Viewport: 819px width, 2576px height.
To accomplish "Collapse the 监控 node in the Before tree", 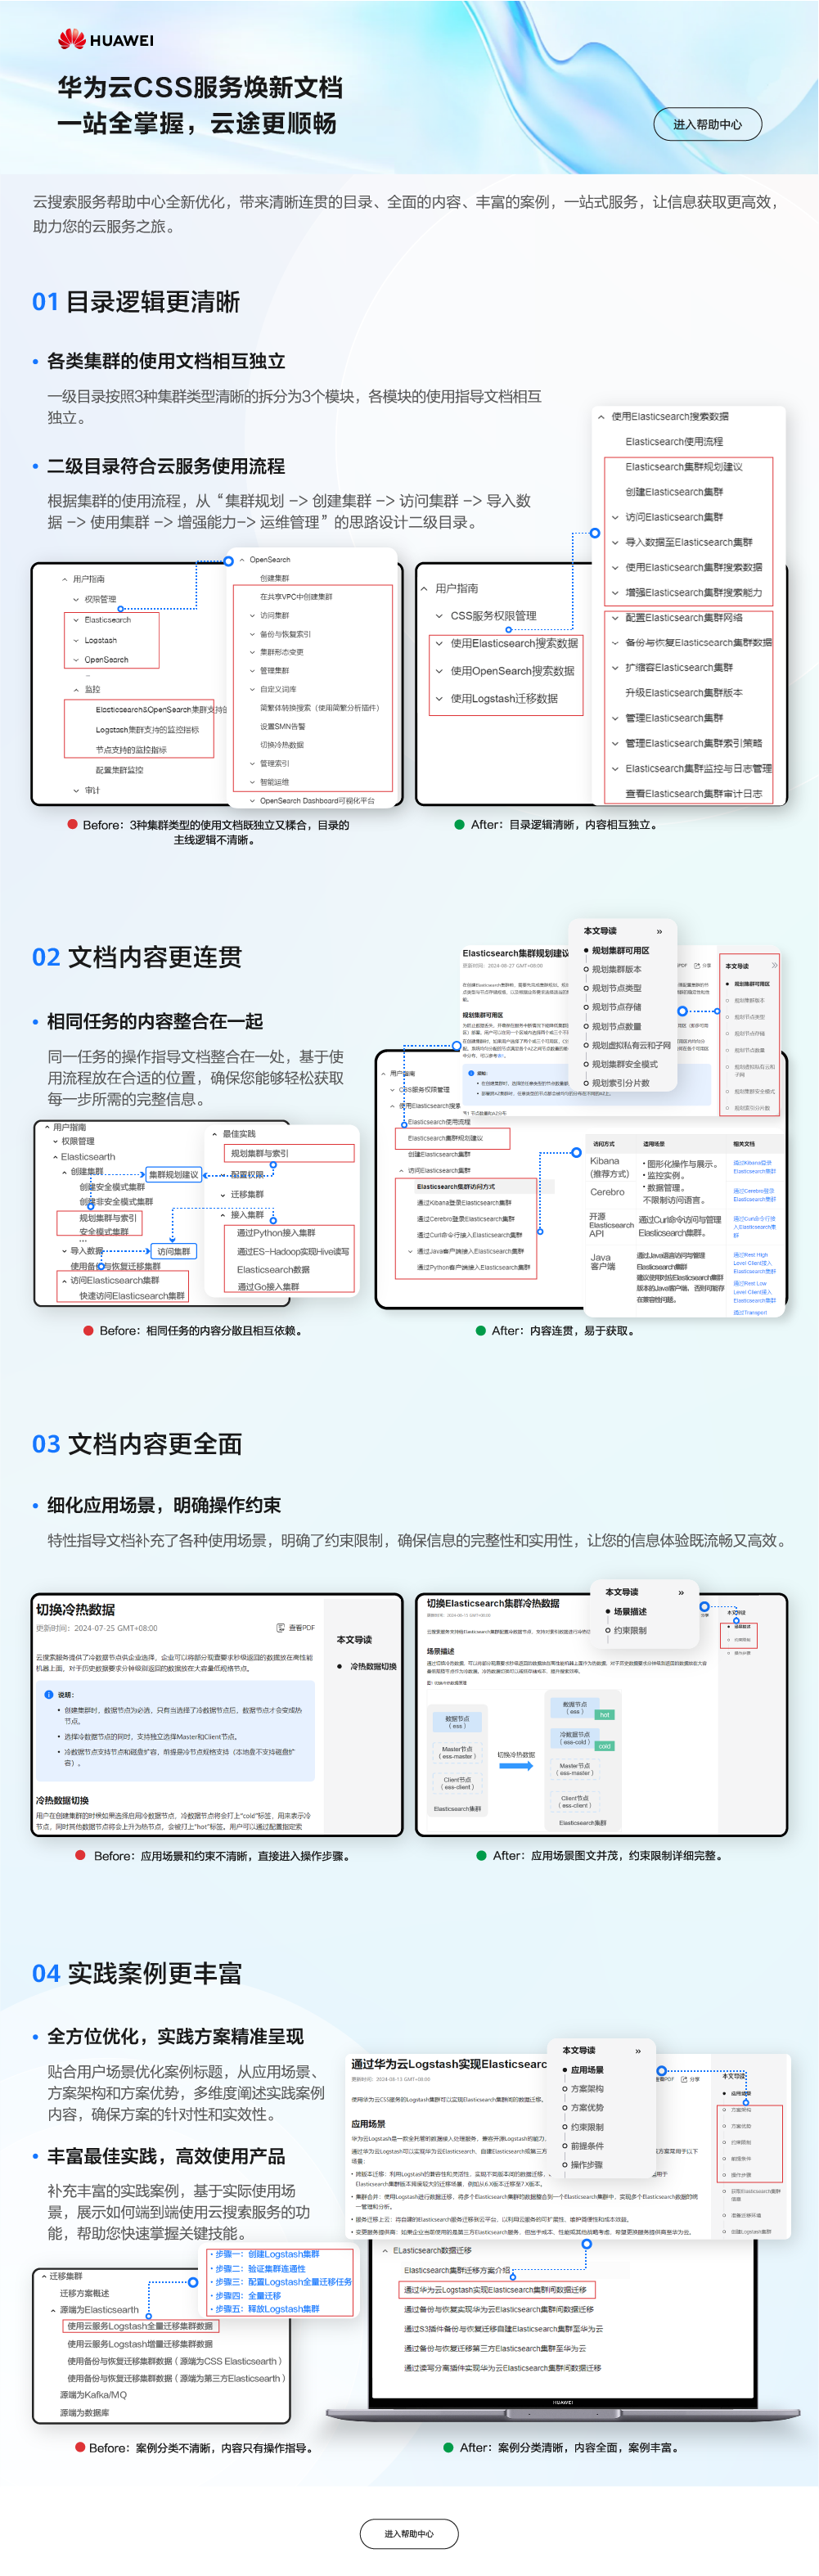I will [76, 689].
